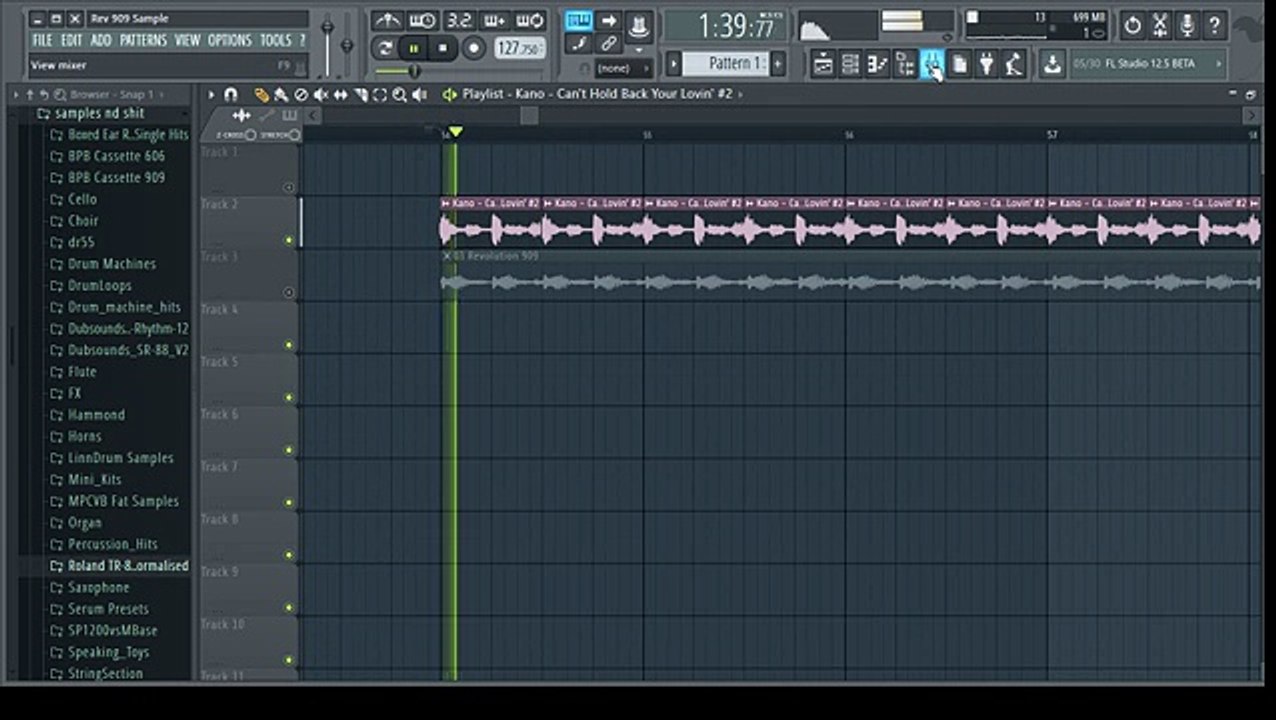Click the main pitch slider

pyautogui.click(x=347, y=45)
